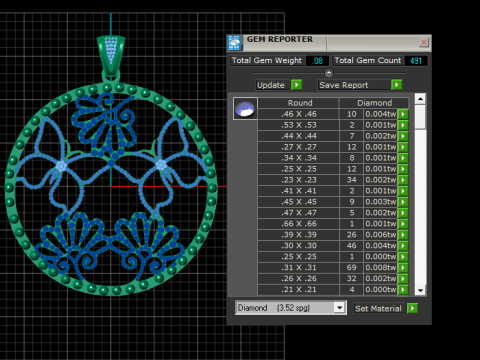The height and width of the screenshot is (360, 480).
Task: Click scroll down arrow in gem list
Action: click(x=420, y=290)
